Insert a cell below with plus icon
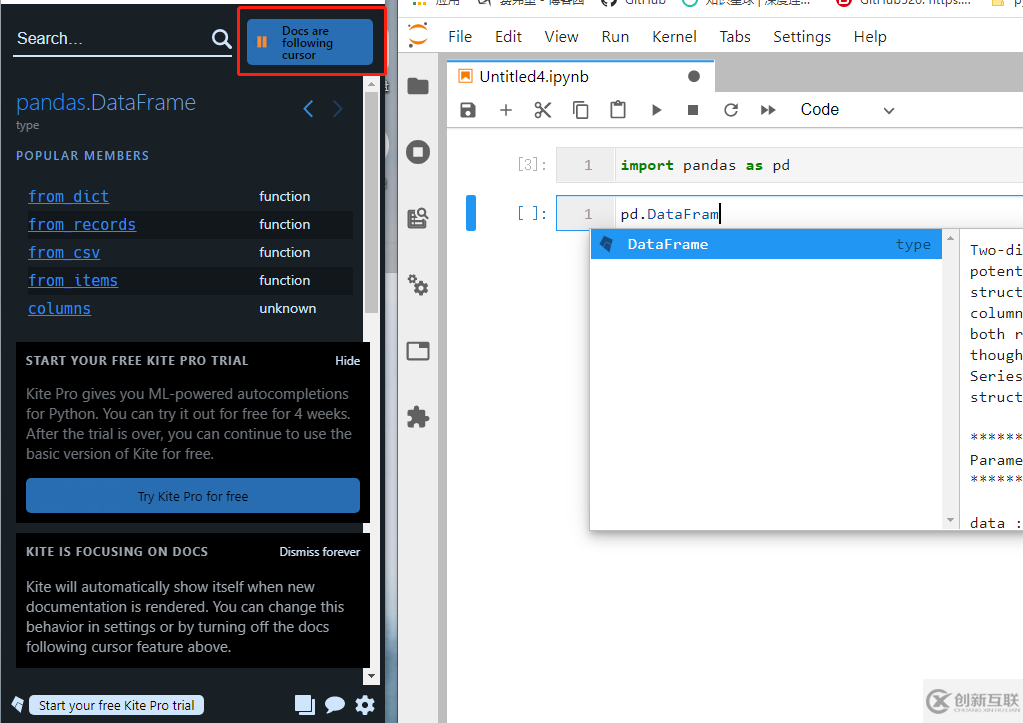The image size is (1023, 723). tap(506, 110)
